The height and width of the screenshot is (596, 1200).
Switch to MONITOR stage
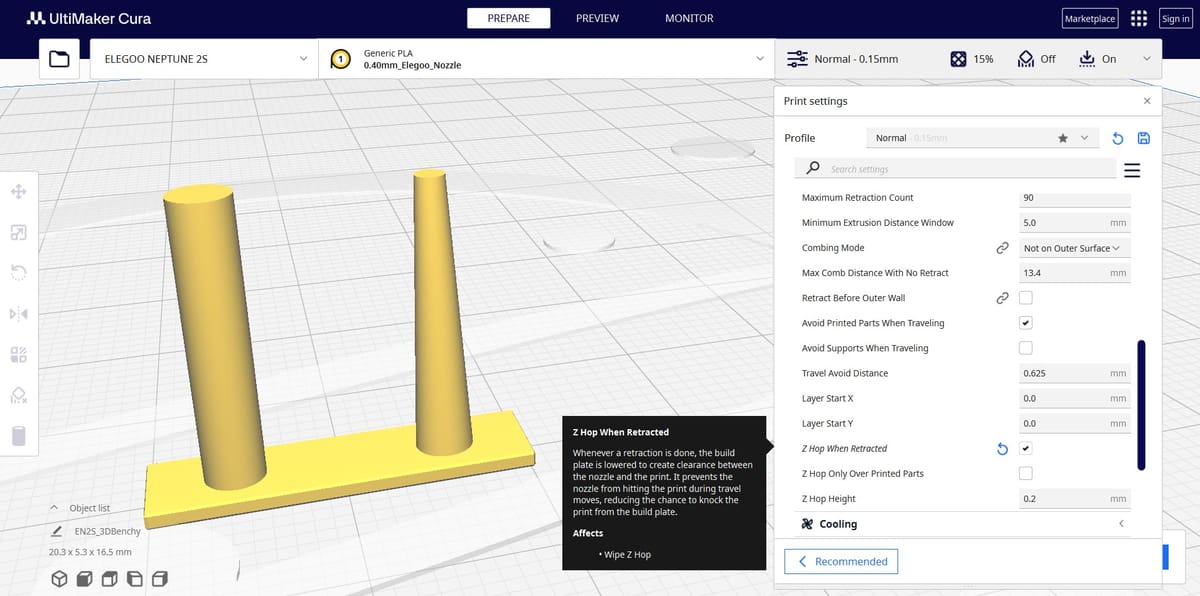point(689,18)
